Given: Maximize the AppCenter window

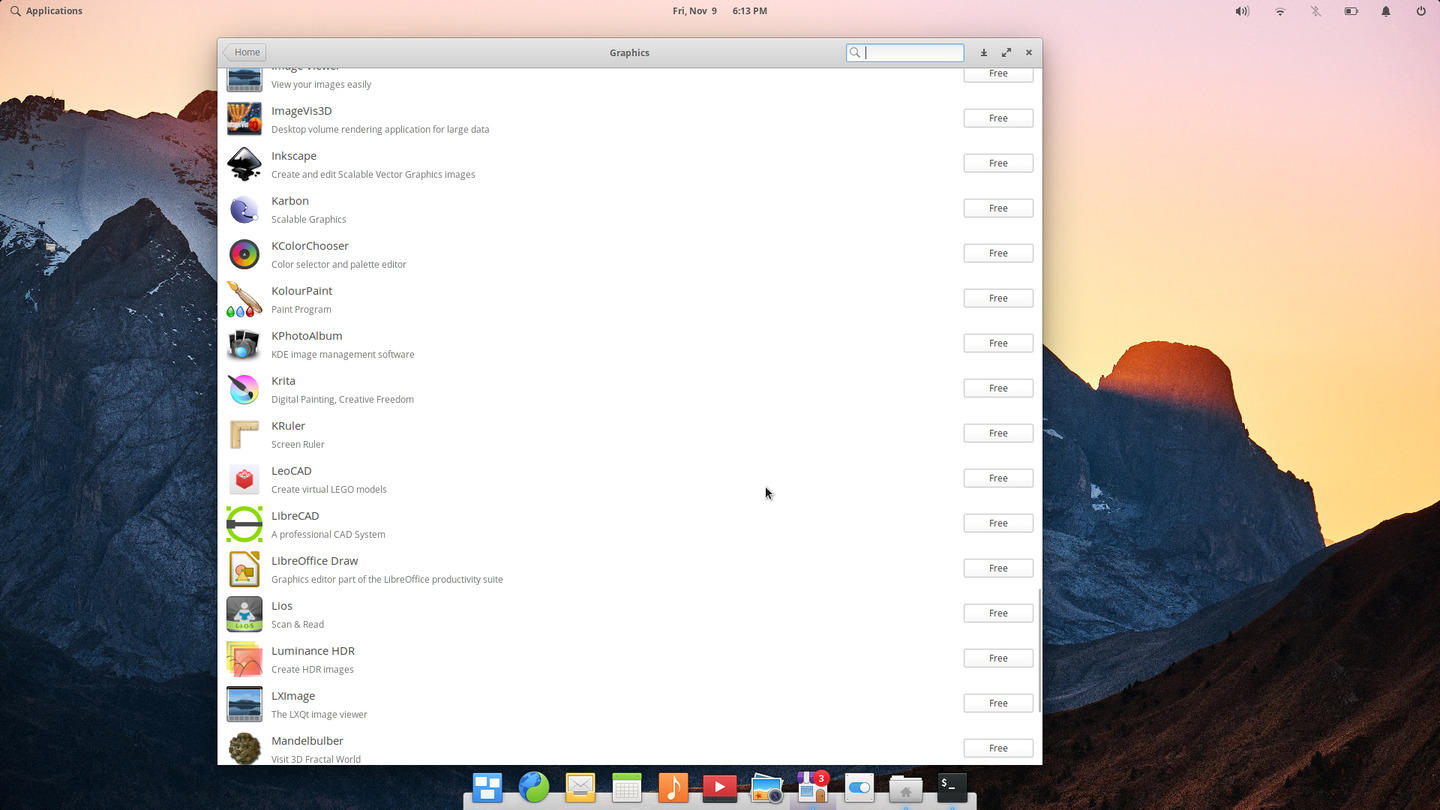Looking at the screenshot, I should pos(1006,53).
